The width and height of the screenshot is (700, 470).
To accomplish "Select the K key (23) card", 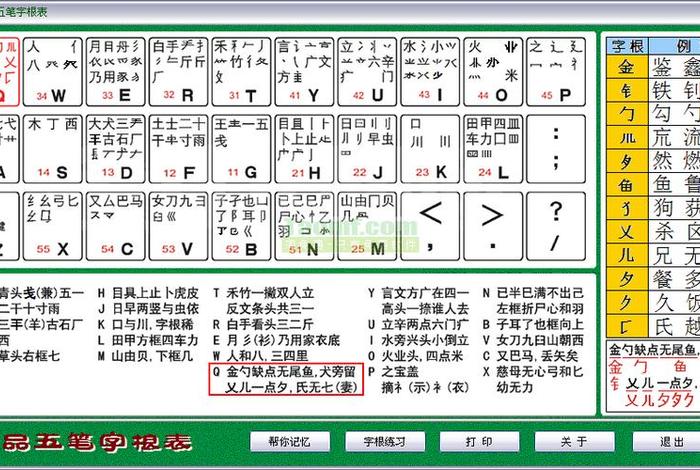I will [430, 149].
